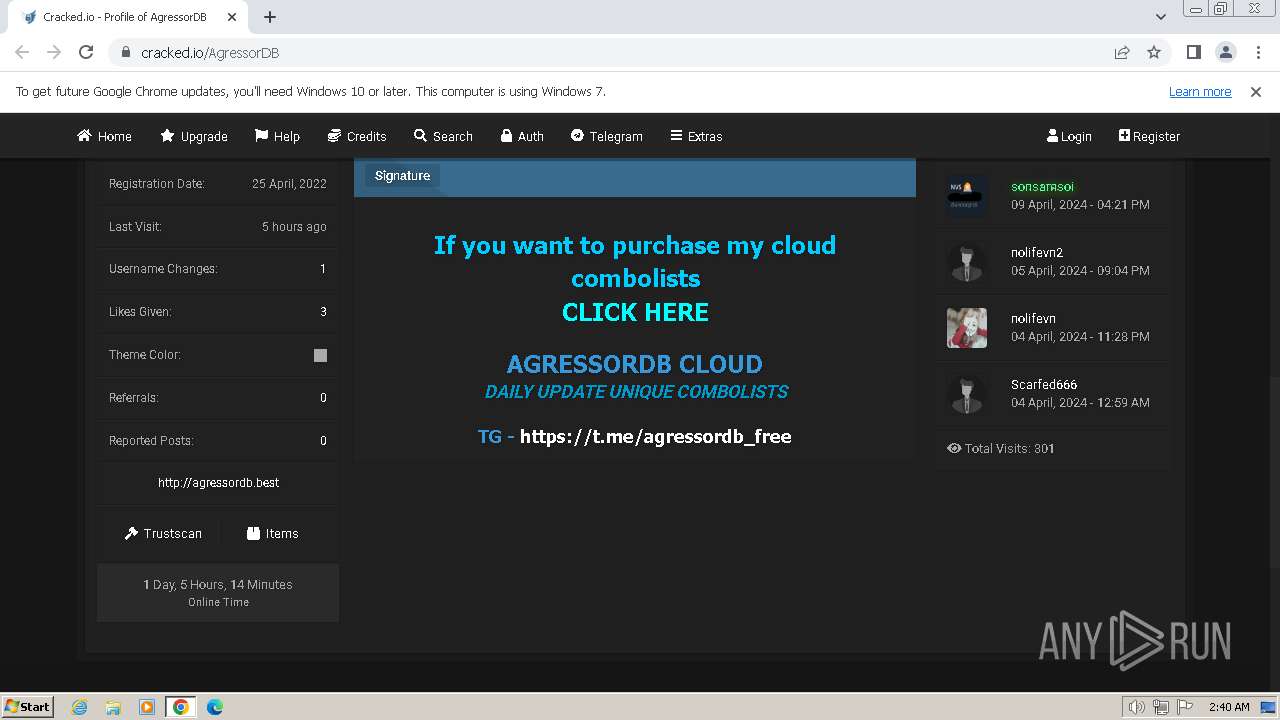Click the site lock icon
1280x720 pixels.
pyautogui.click(x=126, y=52)
